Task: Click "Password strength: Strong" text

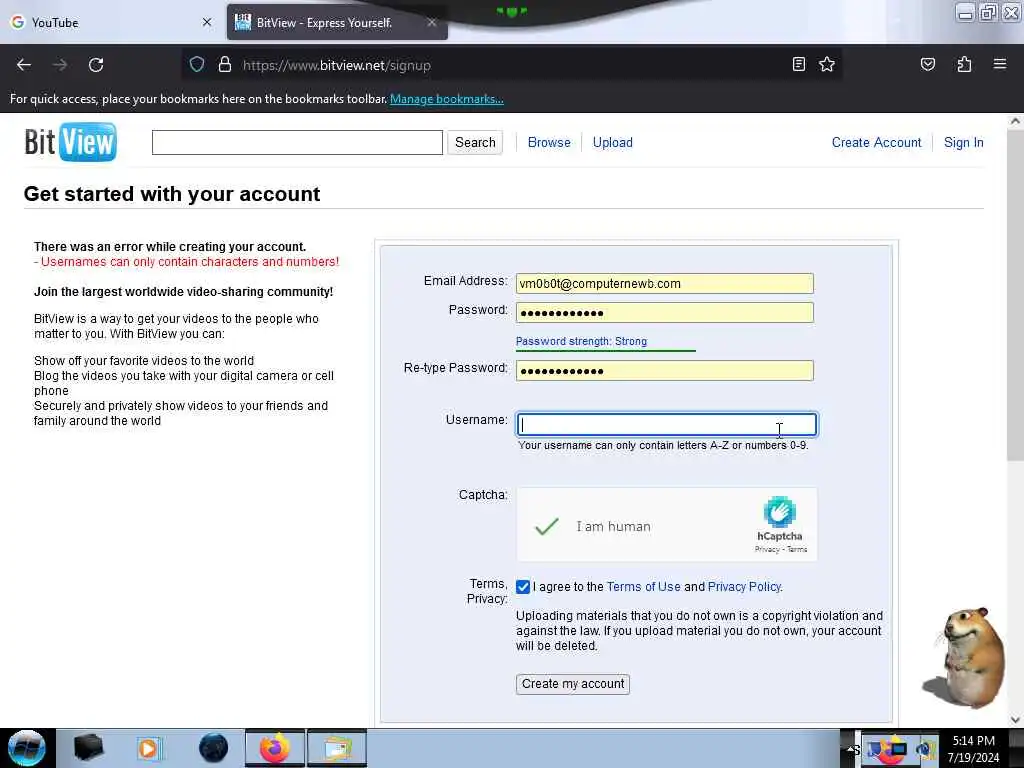Action: pos(581,341)
